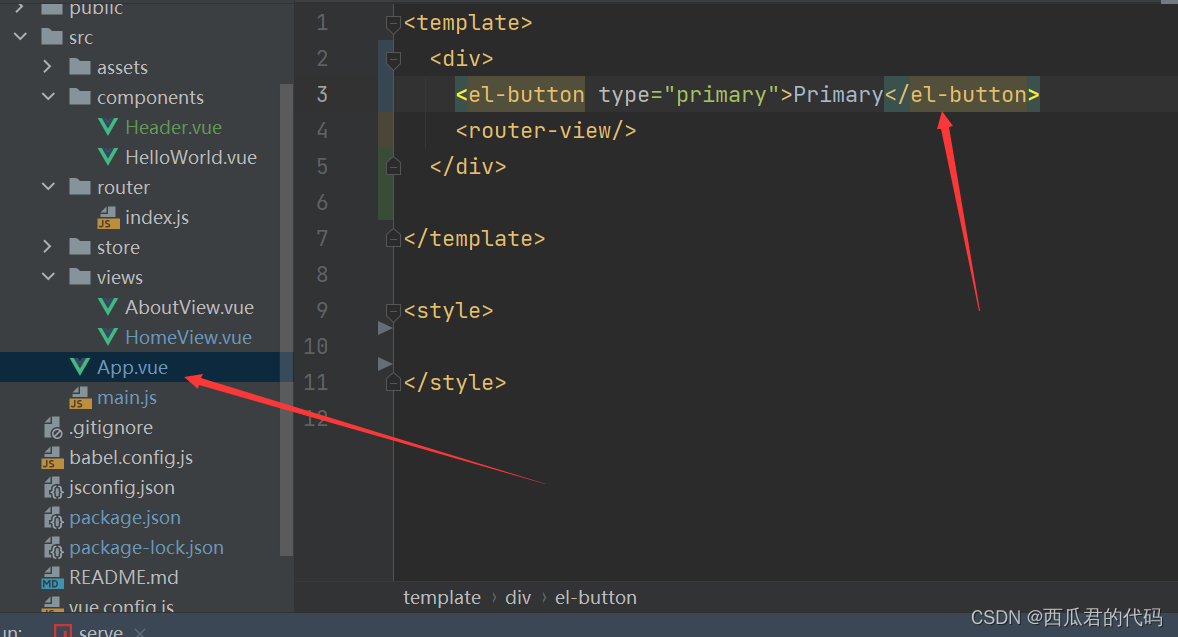
Task: Select the template breadcrumb
Action: [x=442, y=598]
